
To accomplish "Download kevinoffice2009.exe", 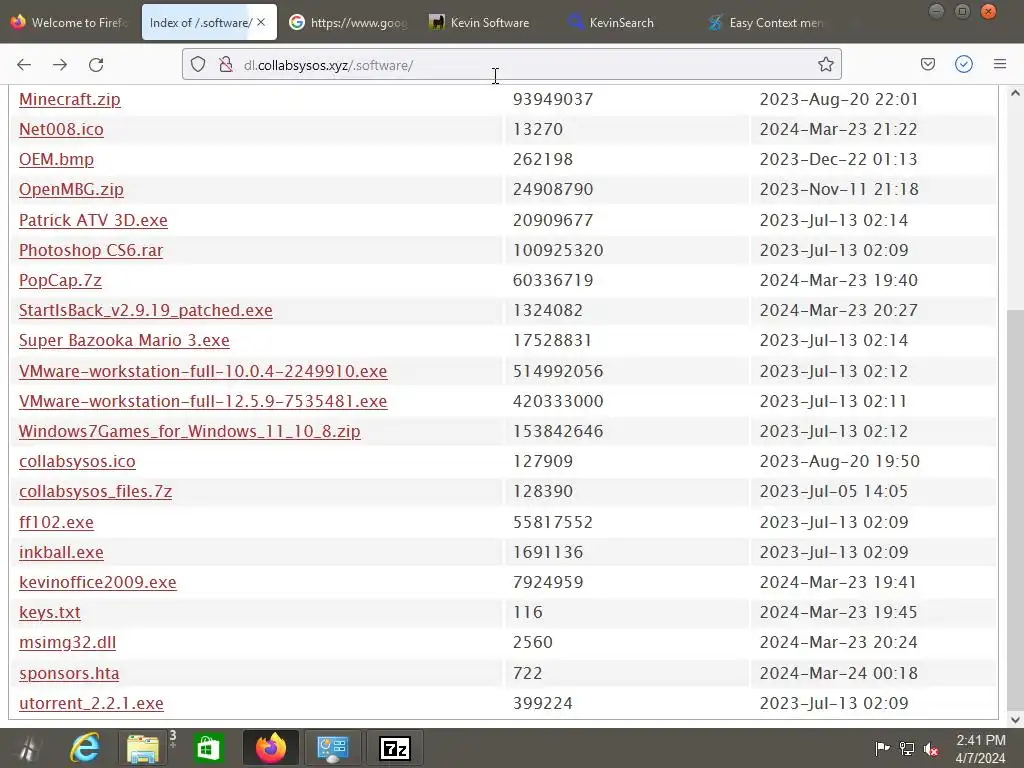I will (97, 583).
